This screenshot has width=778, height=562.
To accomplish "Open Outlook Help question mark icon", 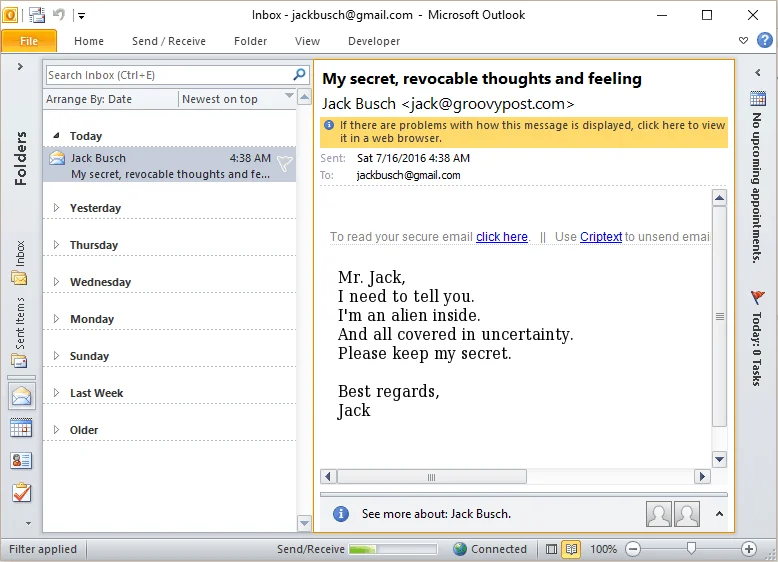I will coord(765,40).
